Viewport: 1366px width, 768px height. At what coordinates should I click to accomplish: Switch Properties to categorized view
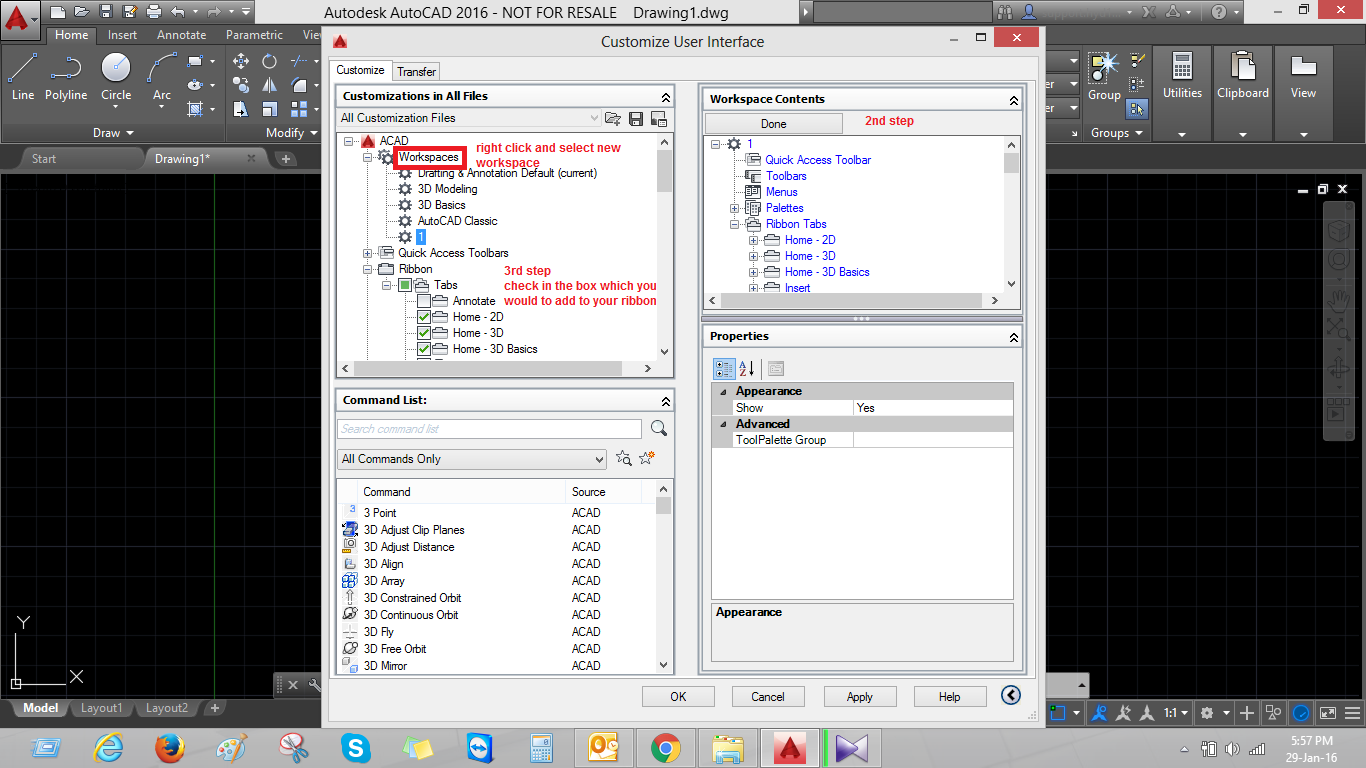[x=725, y=369]
